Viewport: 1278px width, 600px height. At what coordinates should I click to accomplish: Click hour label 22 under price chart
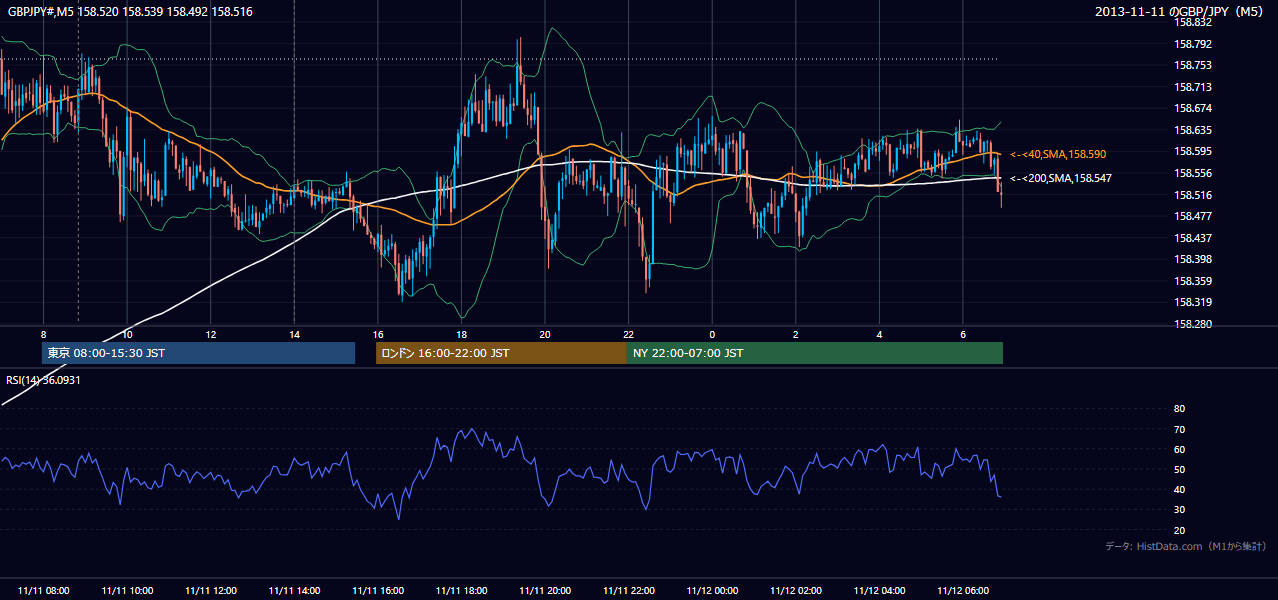[x=628, y=334]
